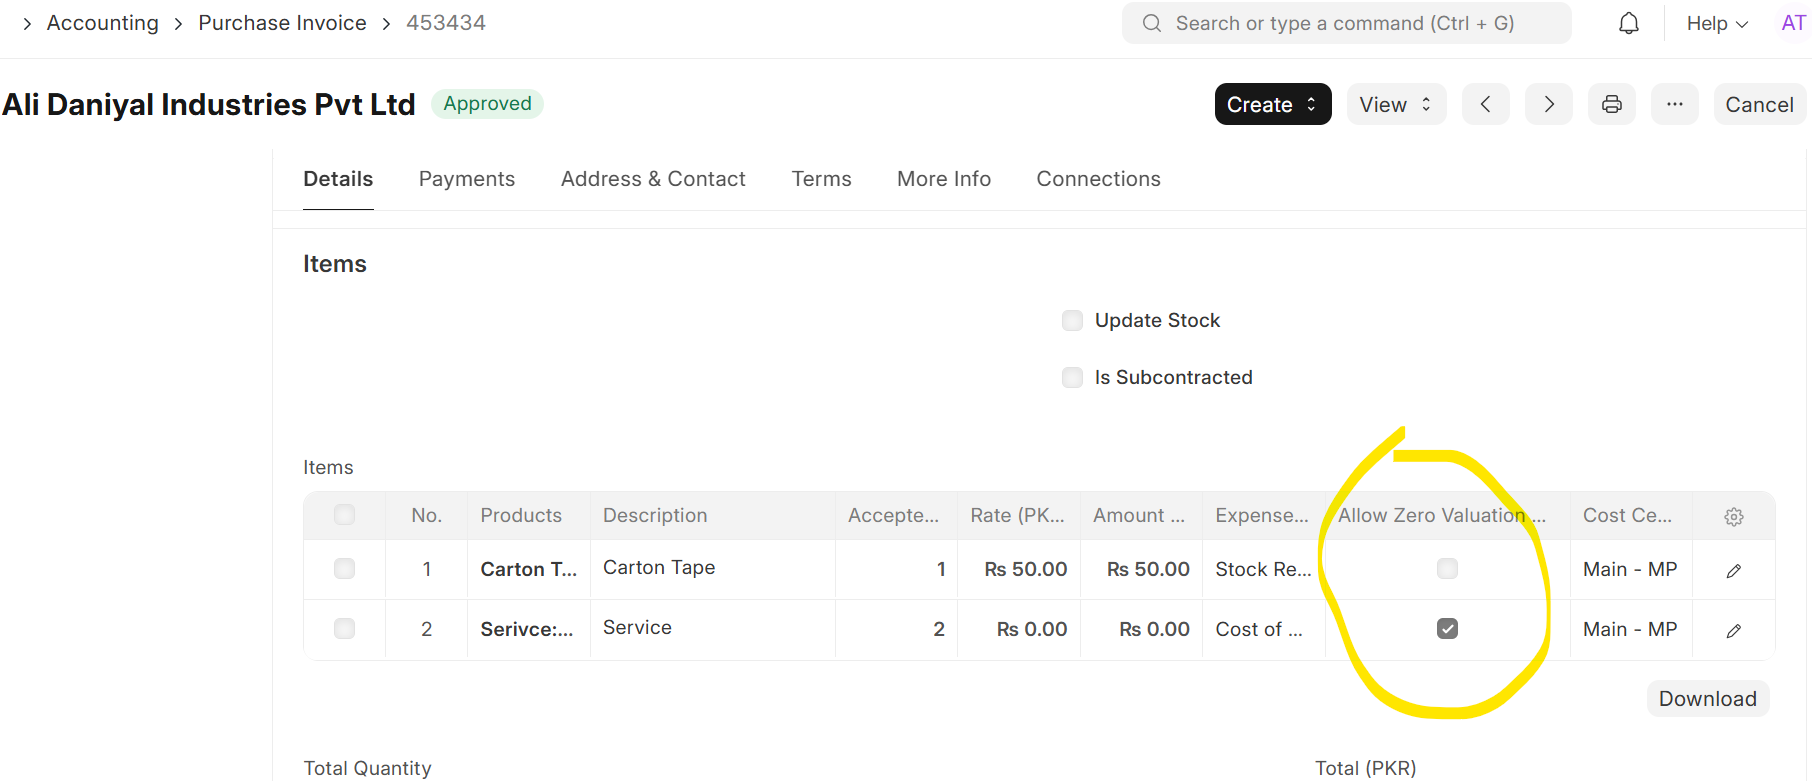Click Main - MP in row 1
Screen dimensions: 1812x781
(1630, 569)
